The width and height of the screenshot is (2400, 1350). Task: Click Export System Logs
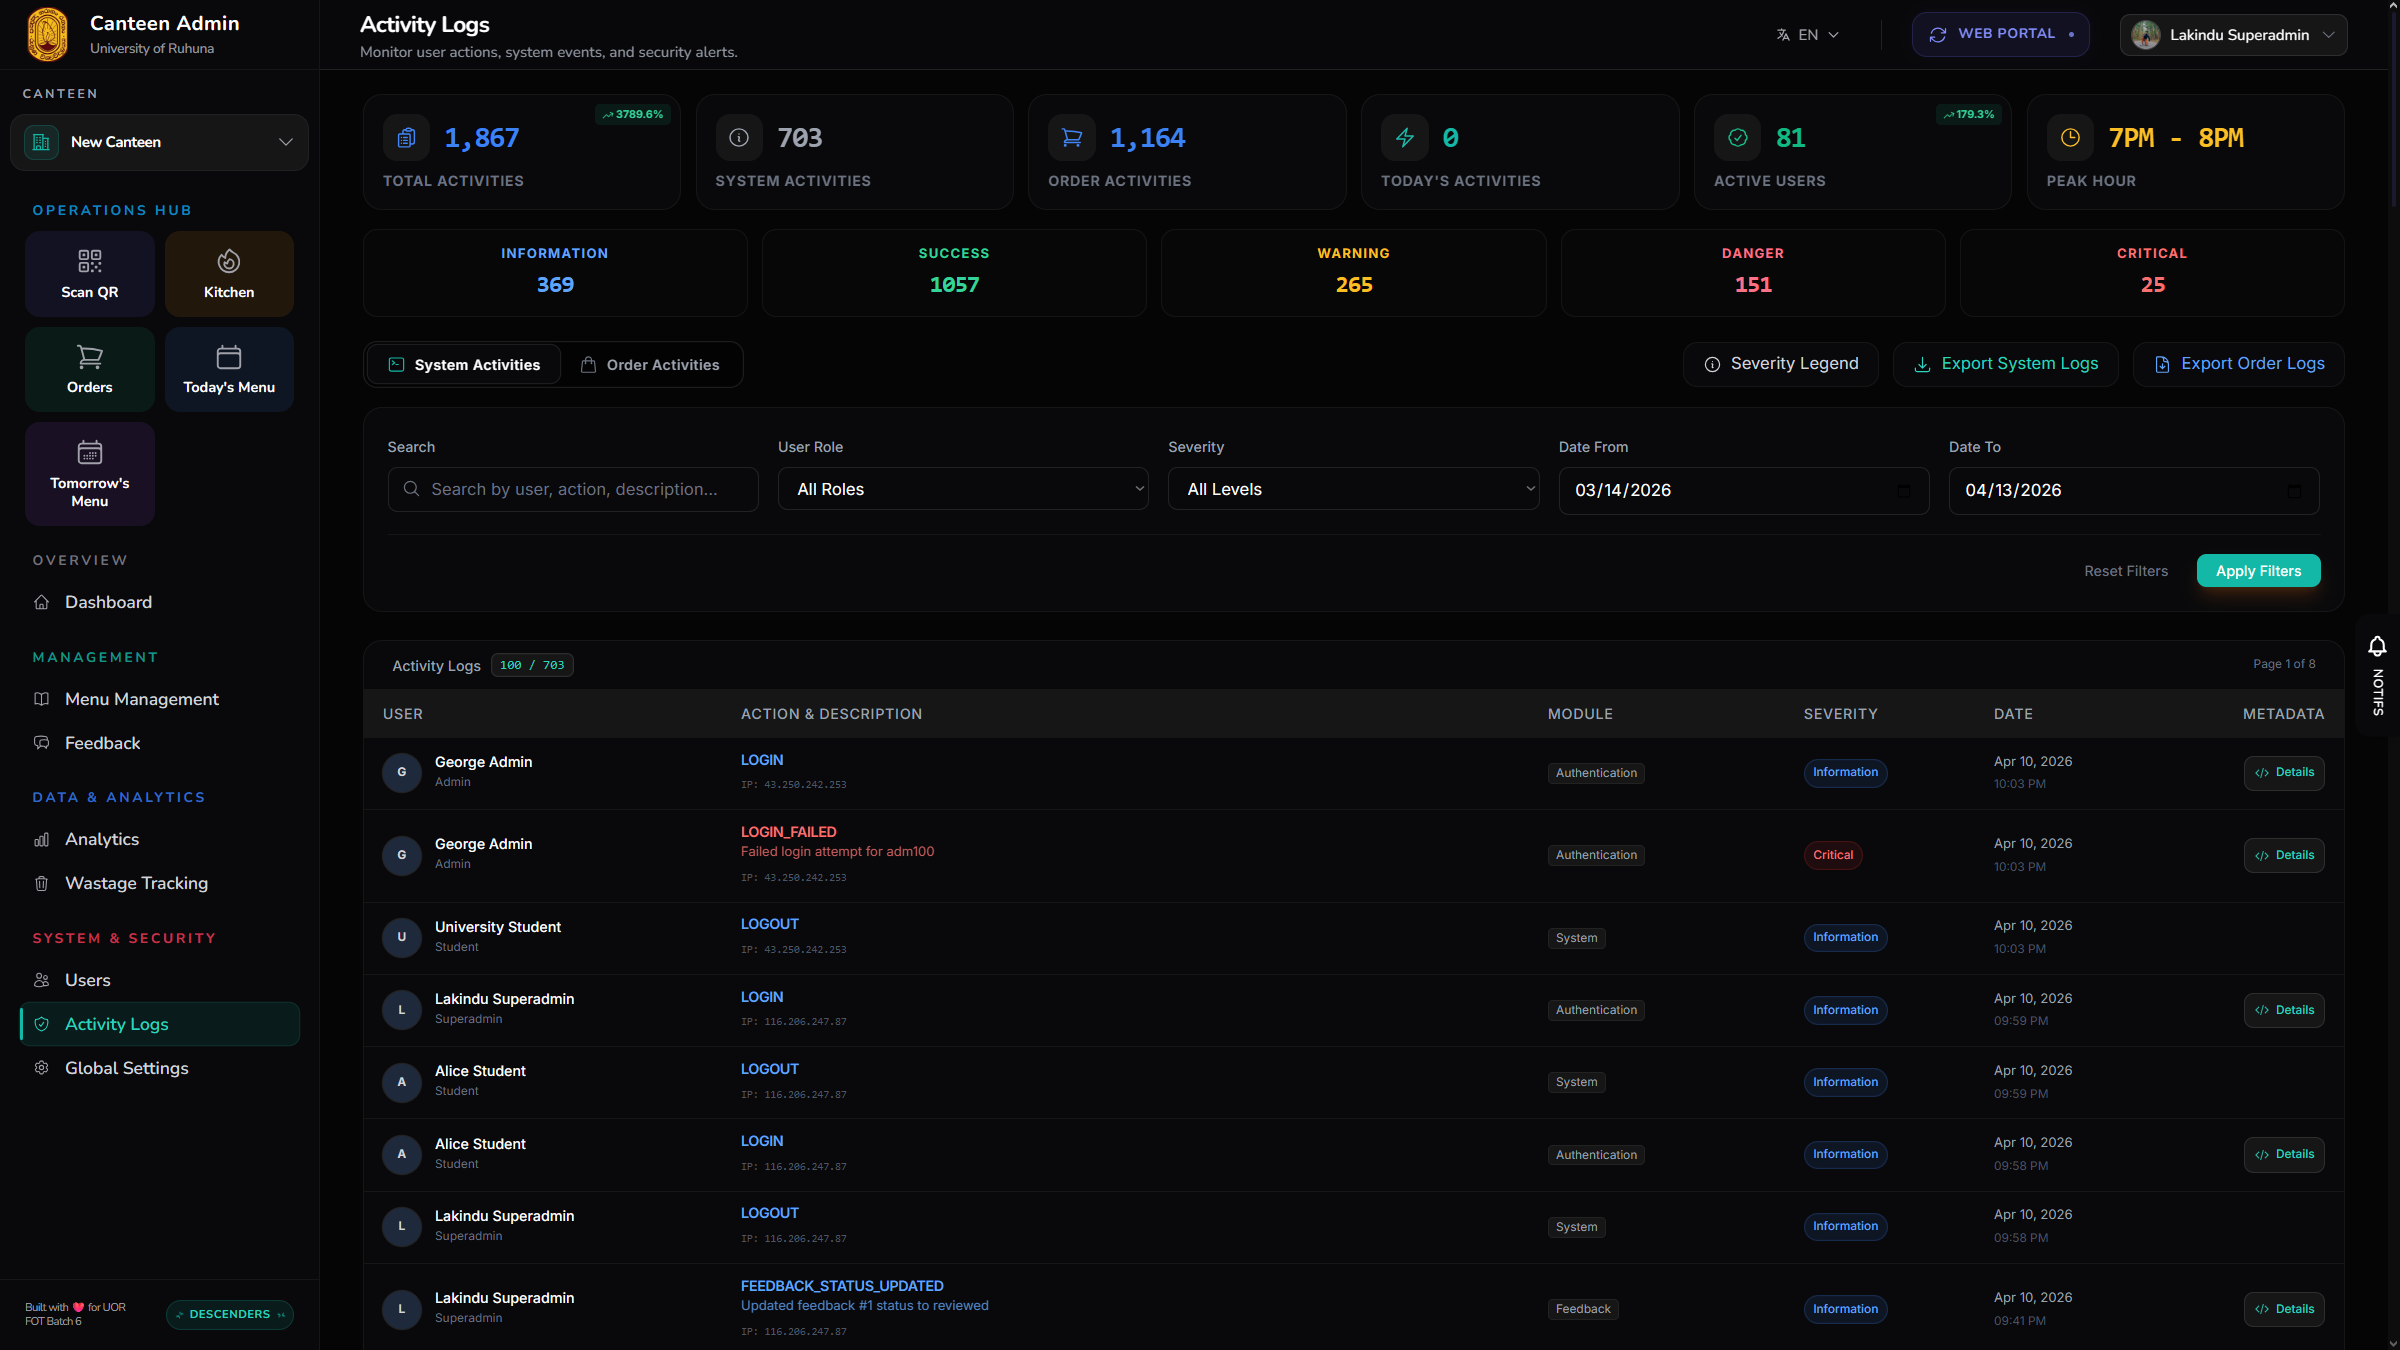(x=2005, y=364)
